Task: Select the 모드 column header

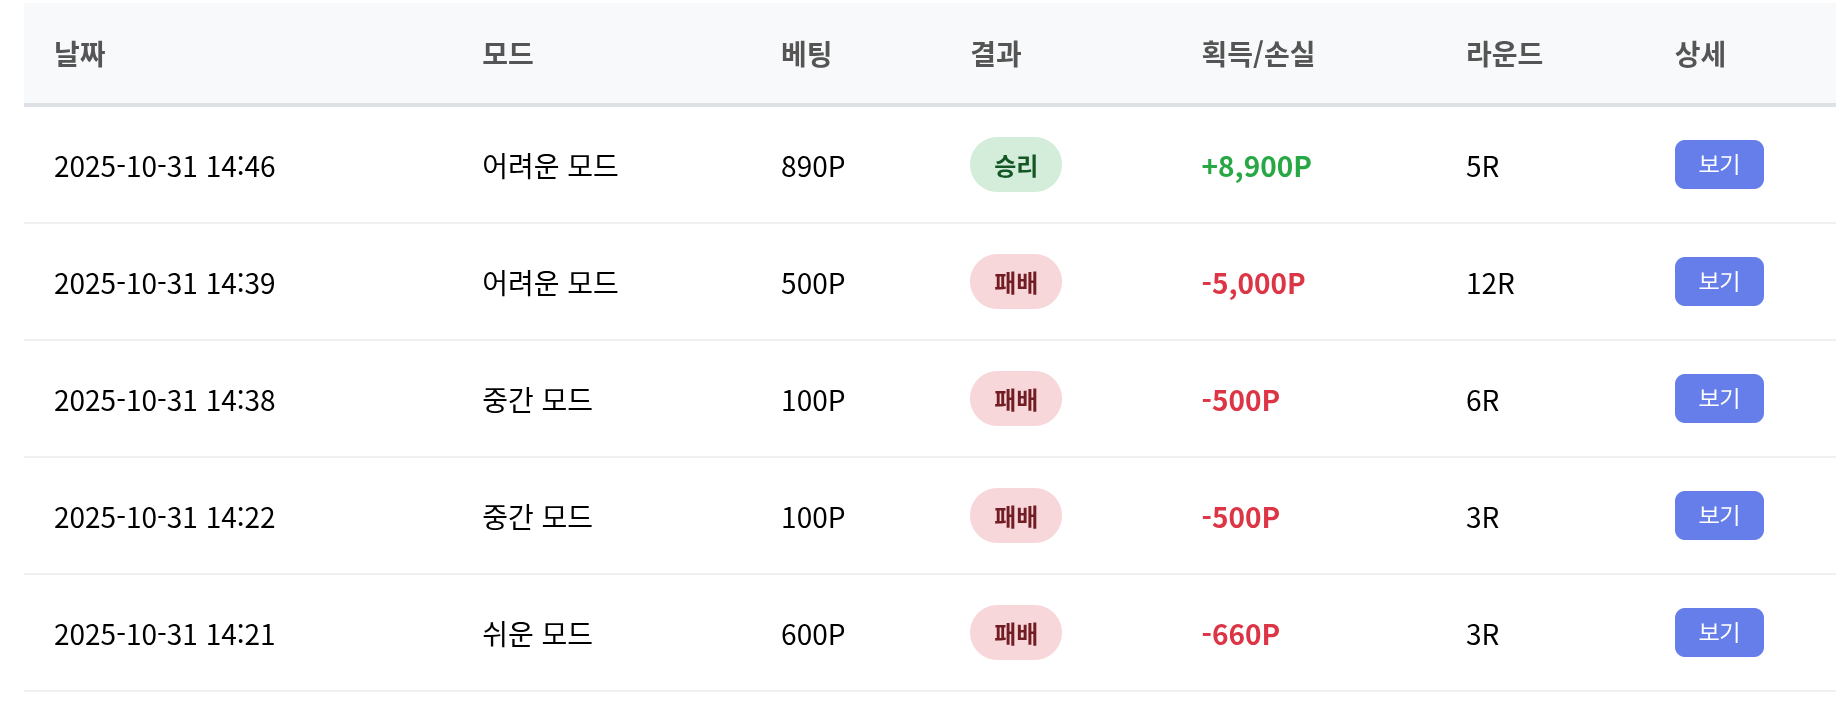Action: click(507, 54)
